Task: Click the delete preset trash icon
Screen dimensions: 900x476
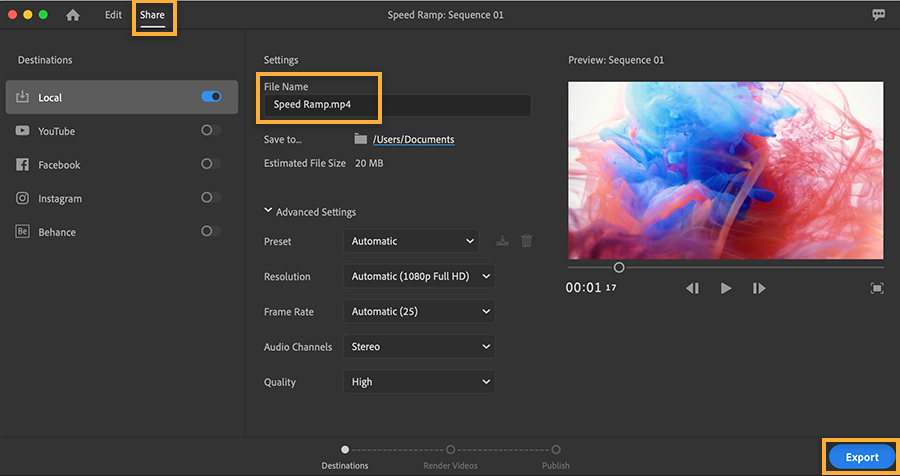Action: click(x=527, y=241)
